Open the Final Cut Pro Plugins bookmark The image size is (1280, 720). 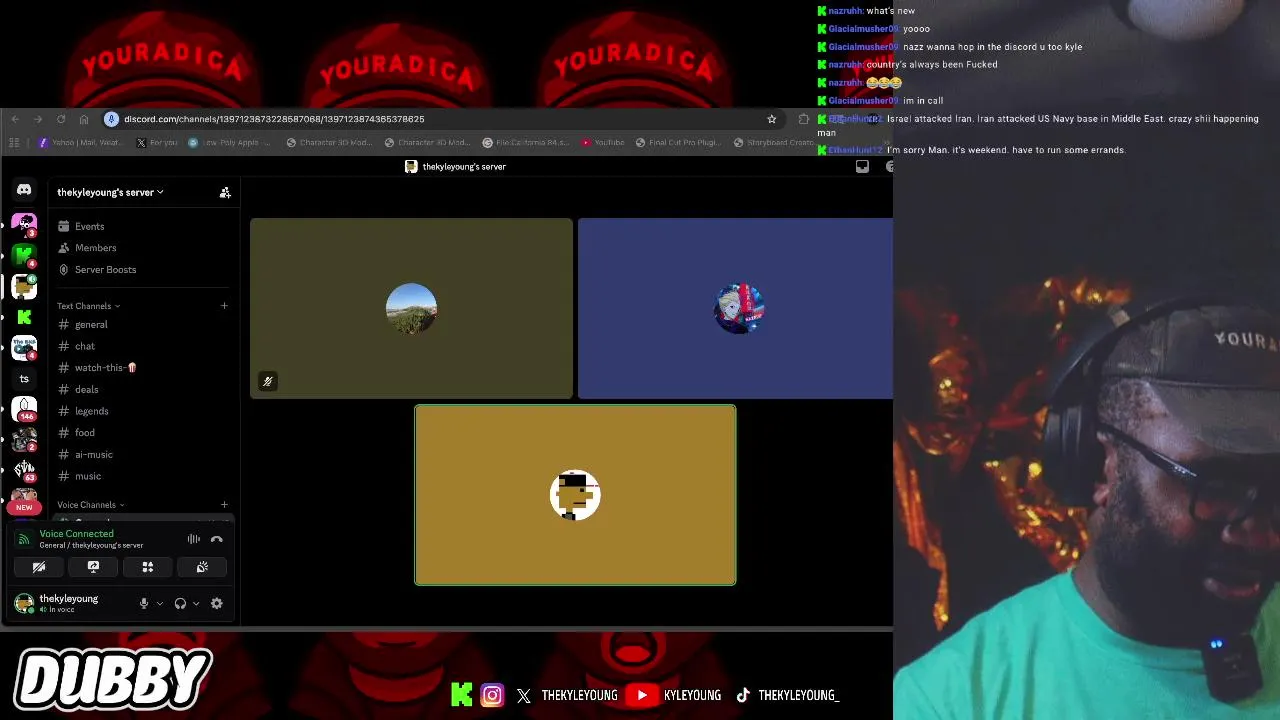(679, 143)
